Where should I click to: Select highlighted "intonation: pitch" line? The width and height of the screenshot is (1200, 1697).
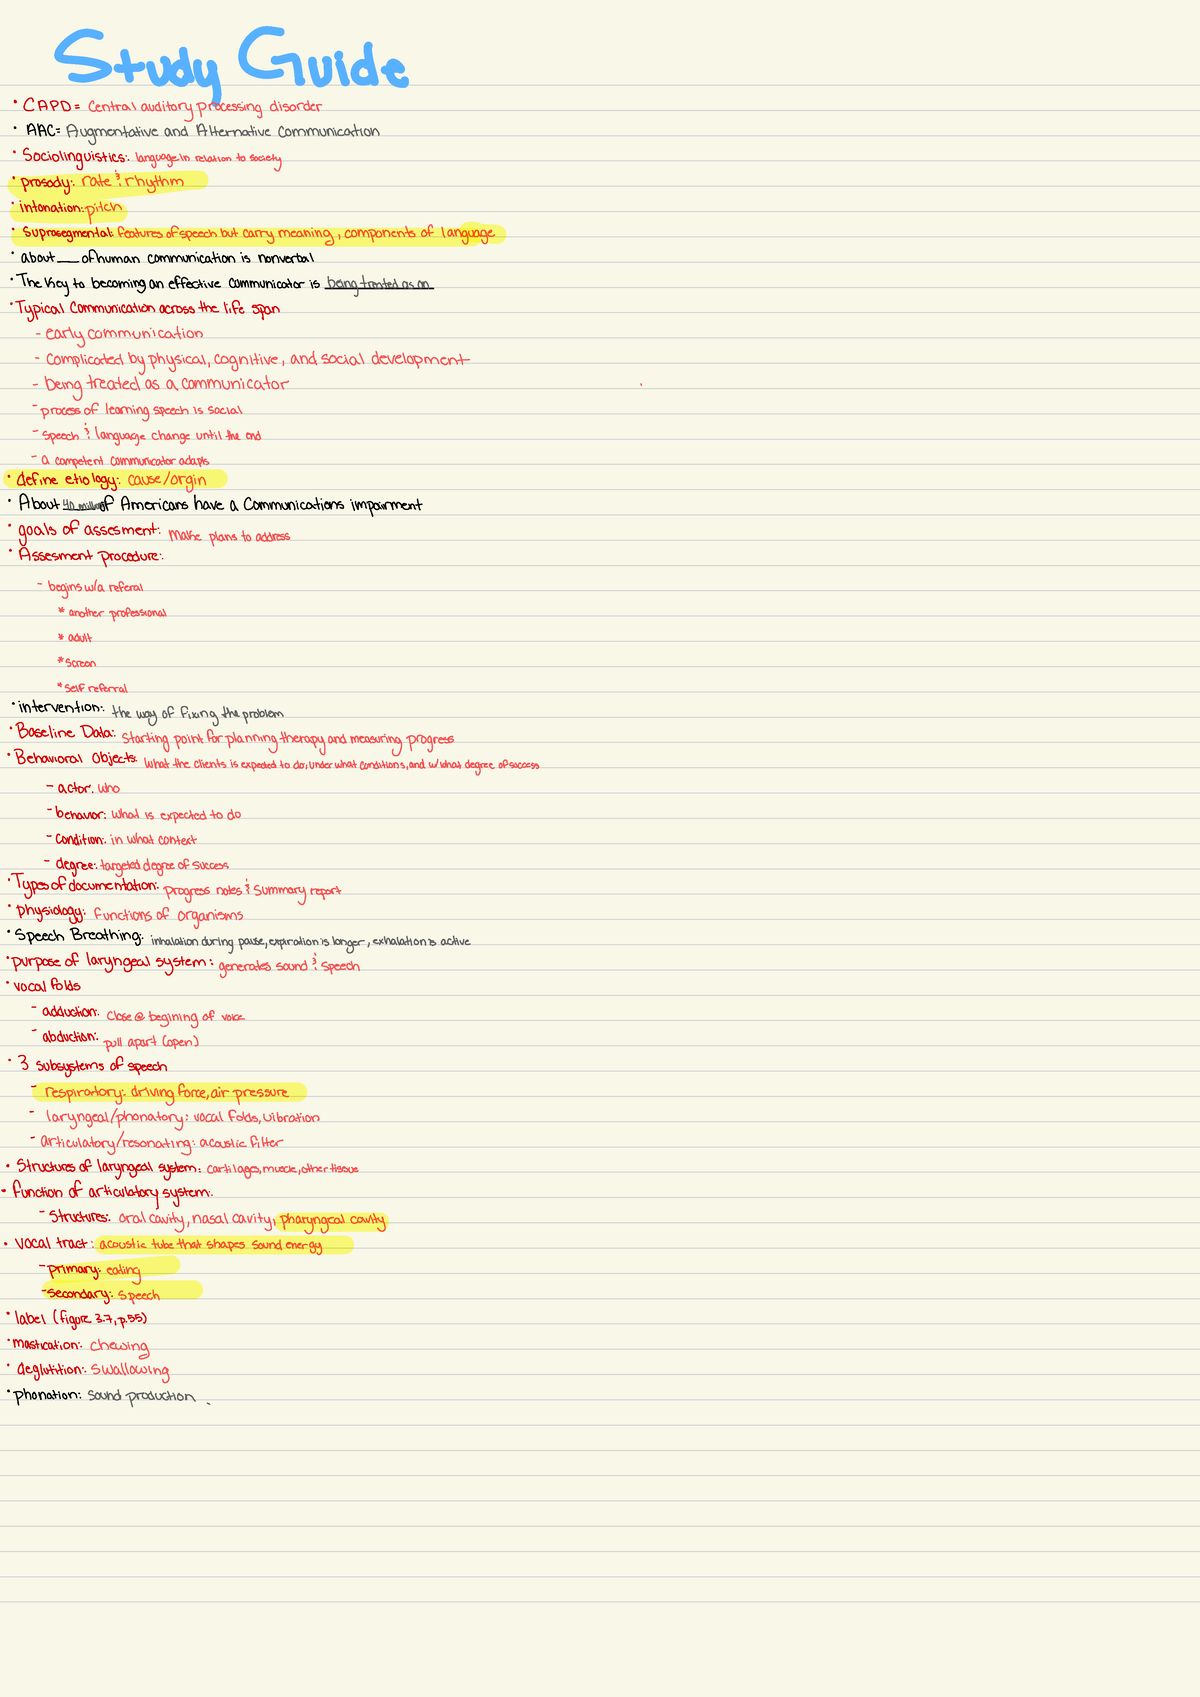coord(68,208)
